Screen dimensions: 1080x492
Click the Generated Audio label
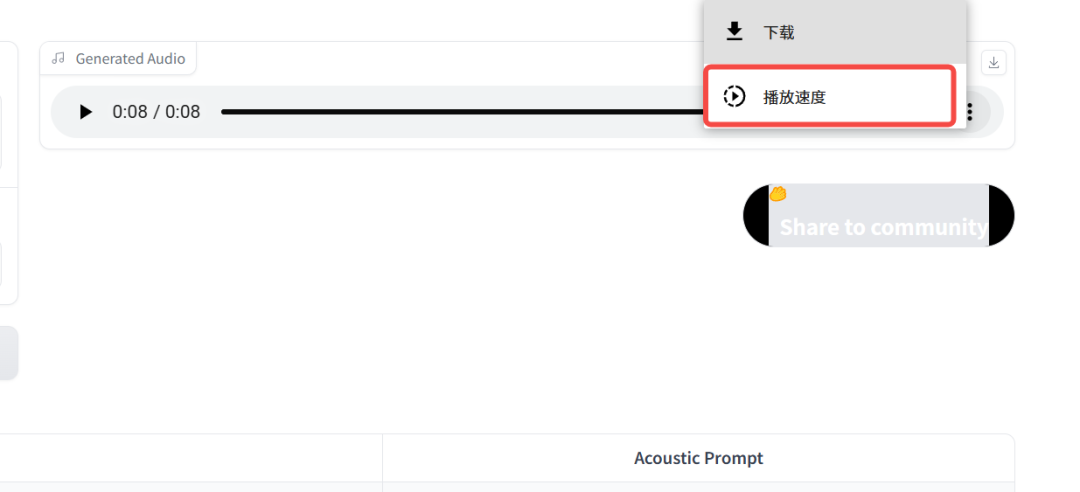click(x=130, y=59)
